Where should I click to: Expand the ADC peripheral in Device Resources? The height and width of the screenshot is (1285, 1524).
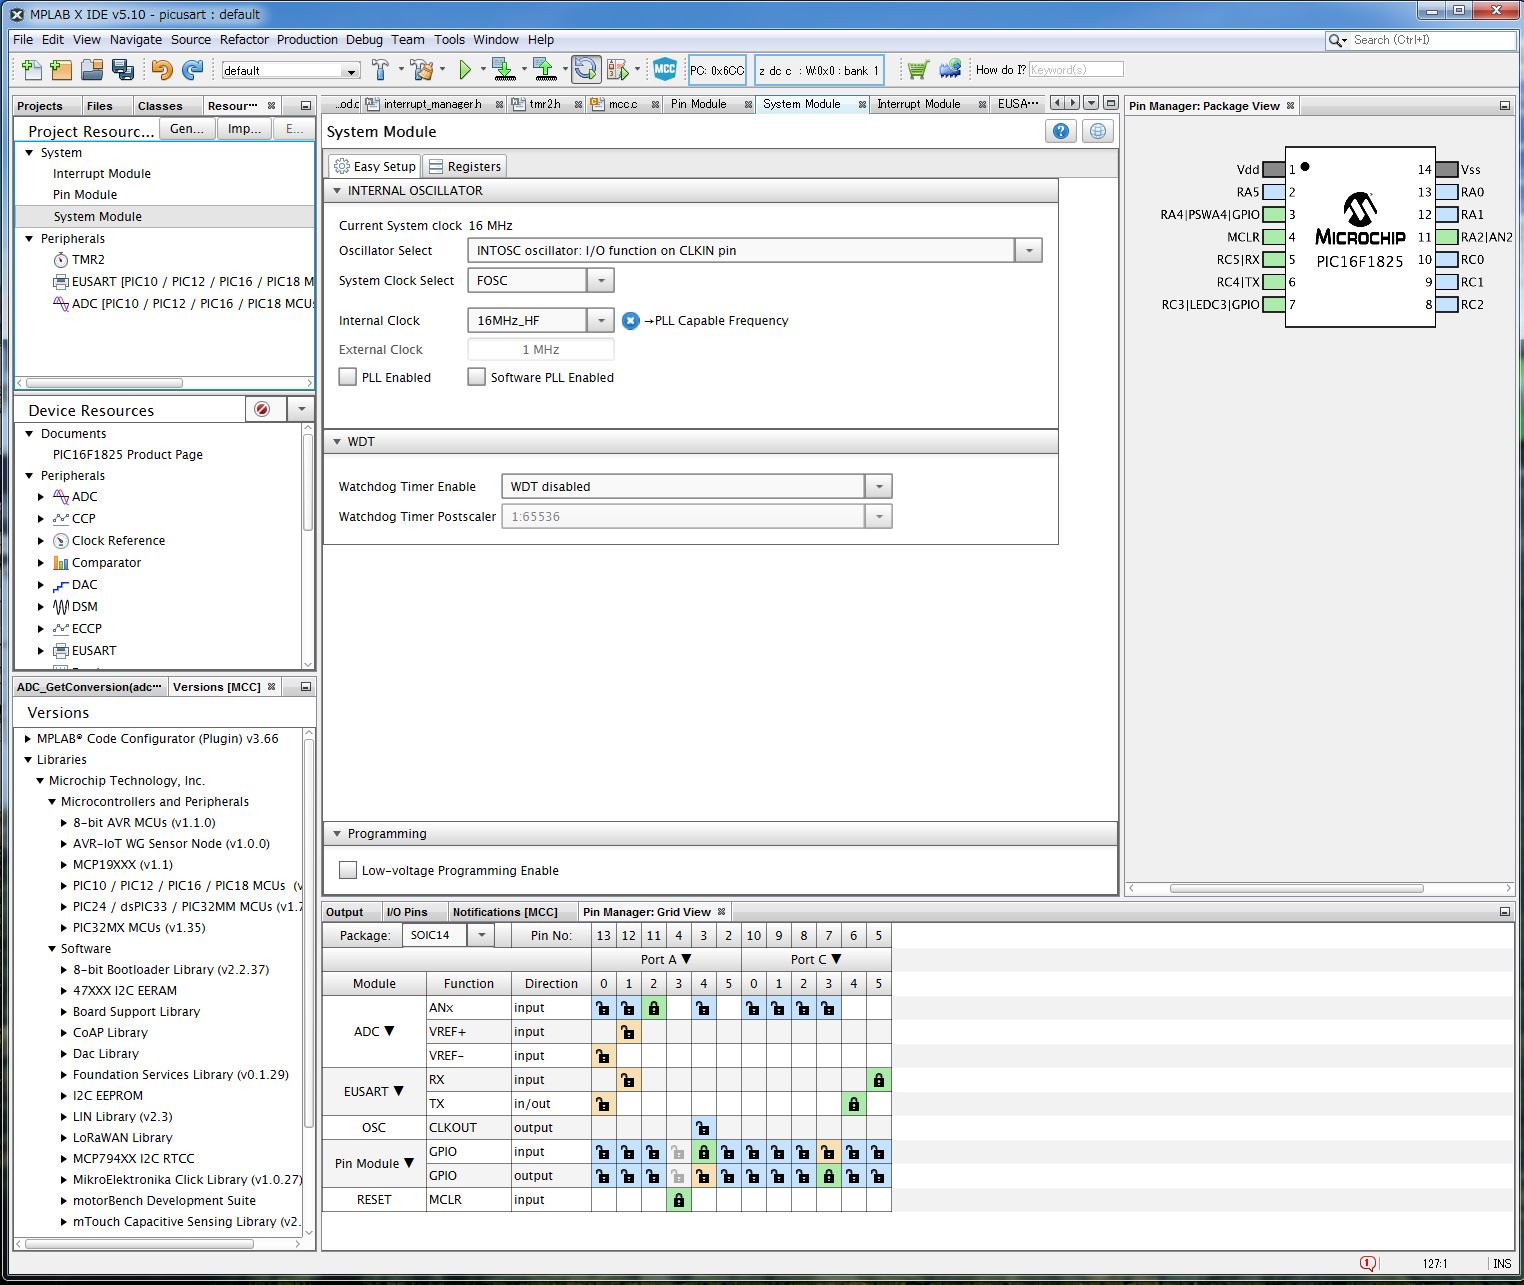coord(41,497)
